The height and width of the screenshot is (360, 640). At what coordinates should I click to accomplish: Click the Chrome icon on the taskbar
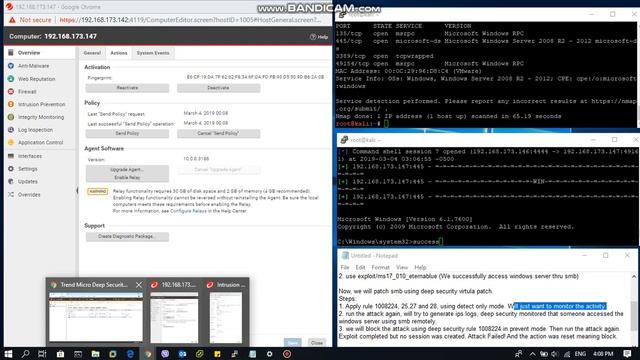coord(148,354)
